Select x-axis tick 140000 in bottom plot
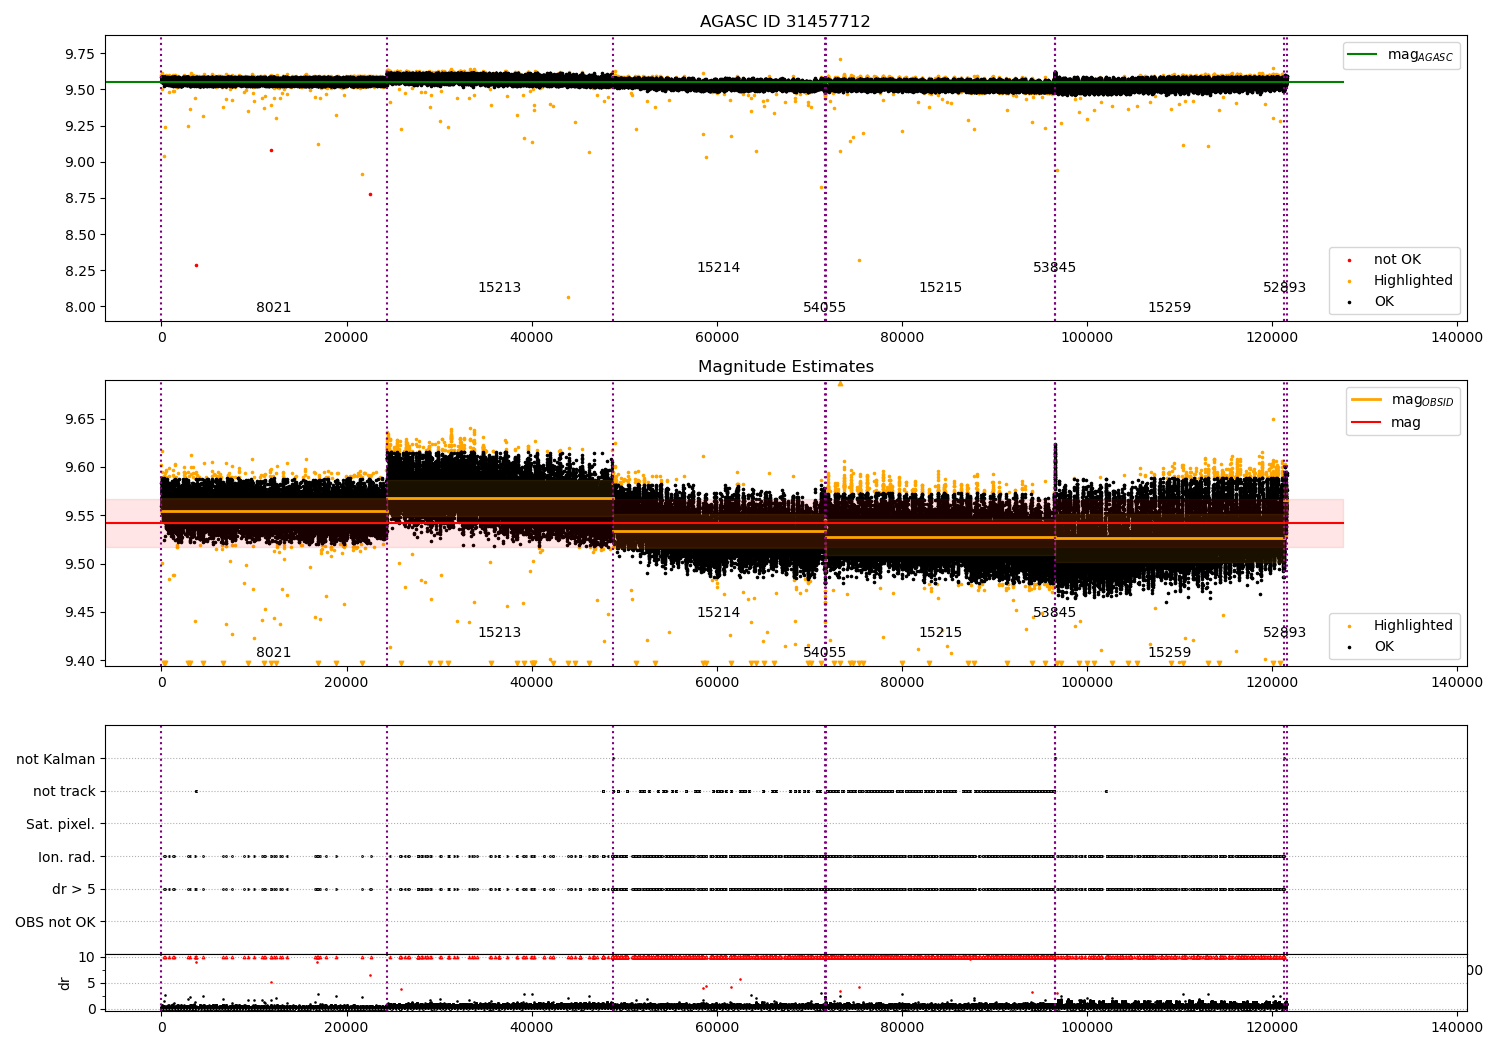The height and width of the screenshot is (1050, 1500). (x=1457, y=1028)
